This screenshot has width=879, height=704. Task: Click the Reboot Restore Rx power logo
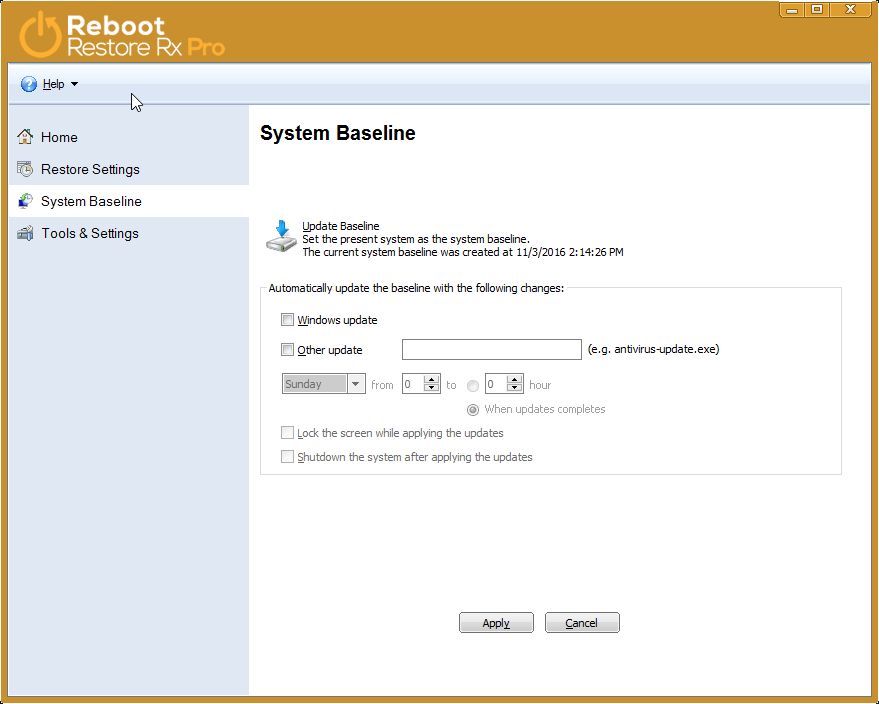40,33
